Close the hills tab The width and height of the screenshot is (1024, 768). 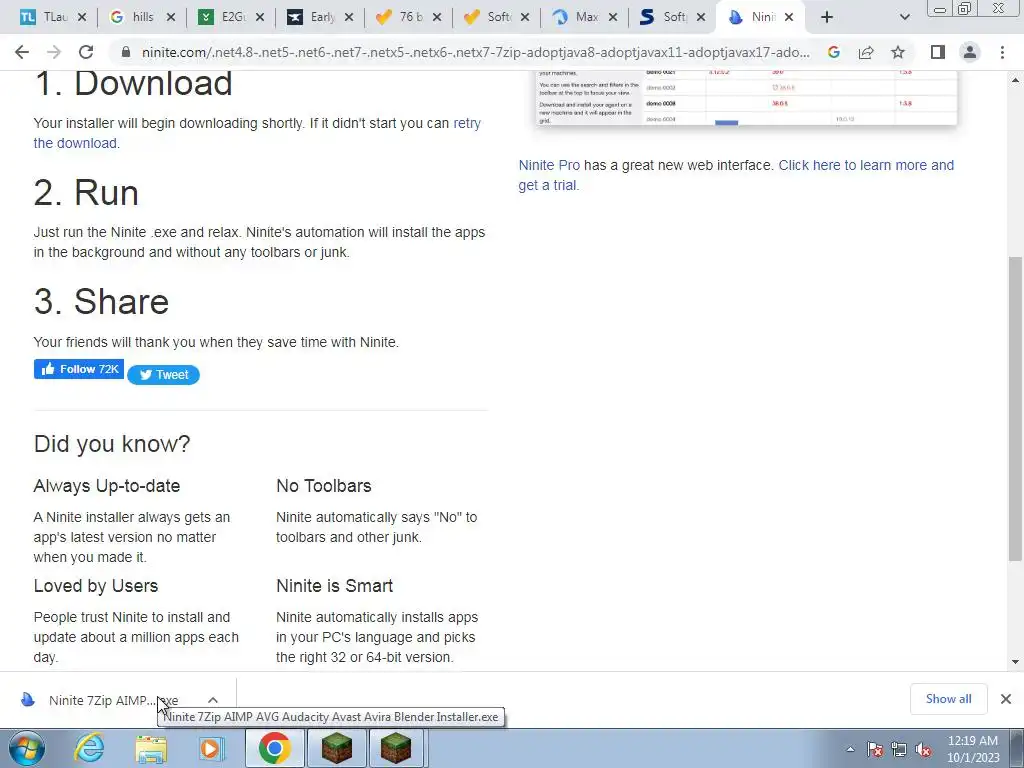tap(171, 18)
